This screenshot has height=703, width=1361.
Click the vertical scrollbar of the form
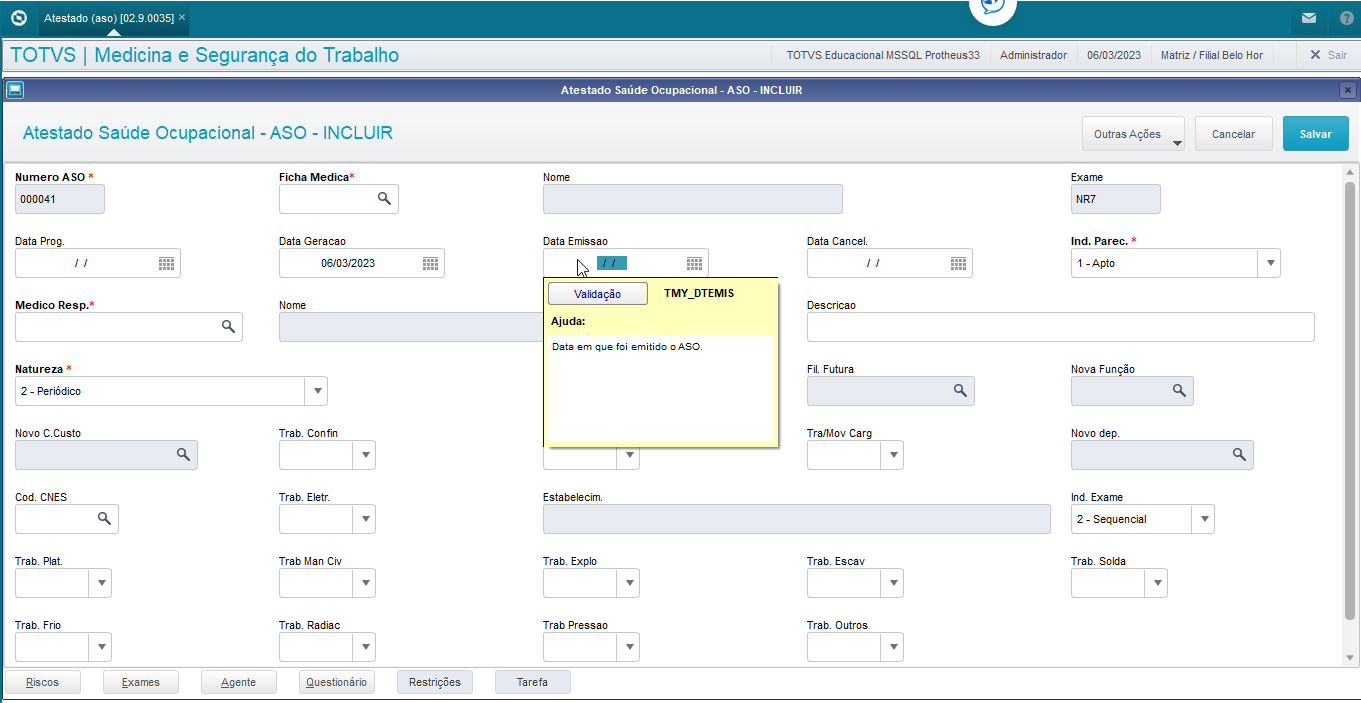(x=1350, y=400)
